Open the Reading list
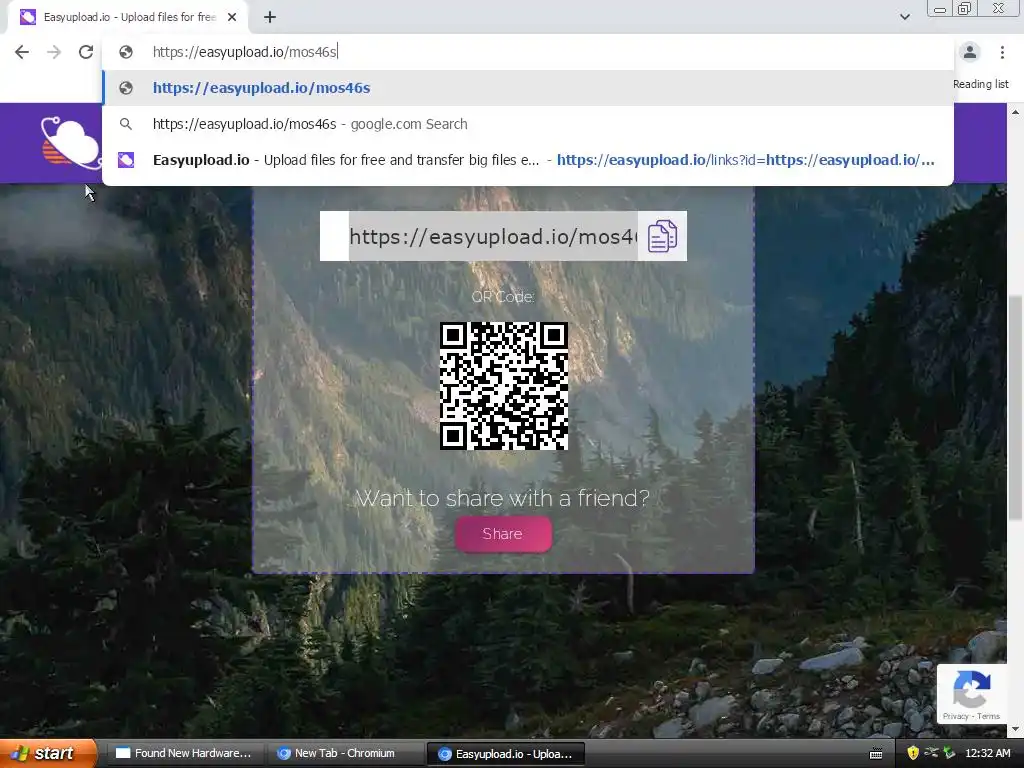The width and height of the screenshot is (1024, 768). coord(980,84)
